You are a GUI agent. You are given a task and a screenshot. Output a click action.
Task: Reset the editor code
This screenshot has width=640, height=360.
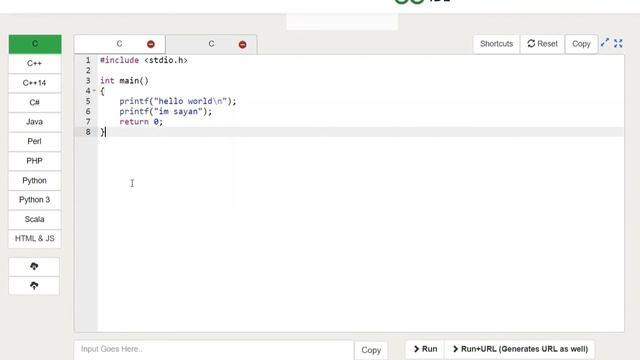pos(542,44)
